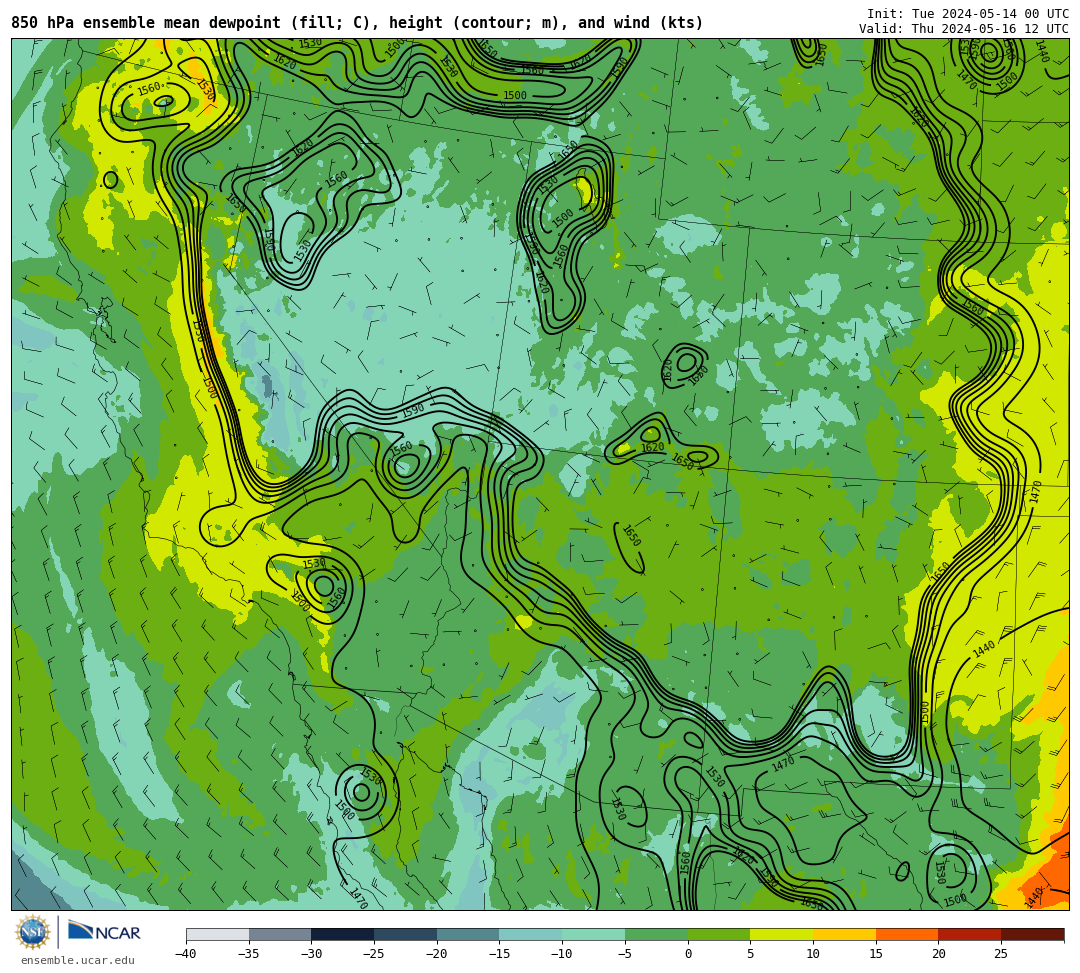Image resolution: width=1080 pixels, height=973 pixels.
Task: Pick the orange 15 to 20 swatch
Action: coord(907,934)
